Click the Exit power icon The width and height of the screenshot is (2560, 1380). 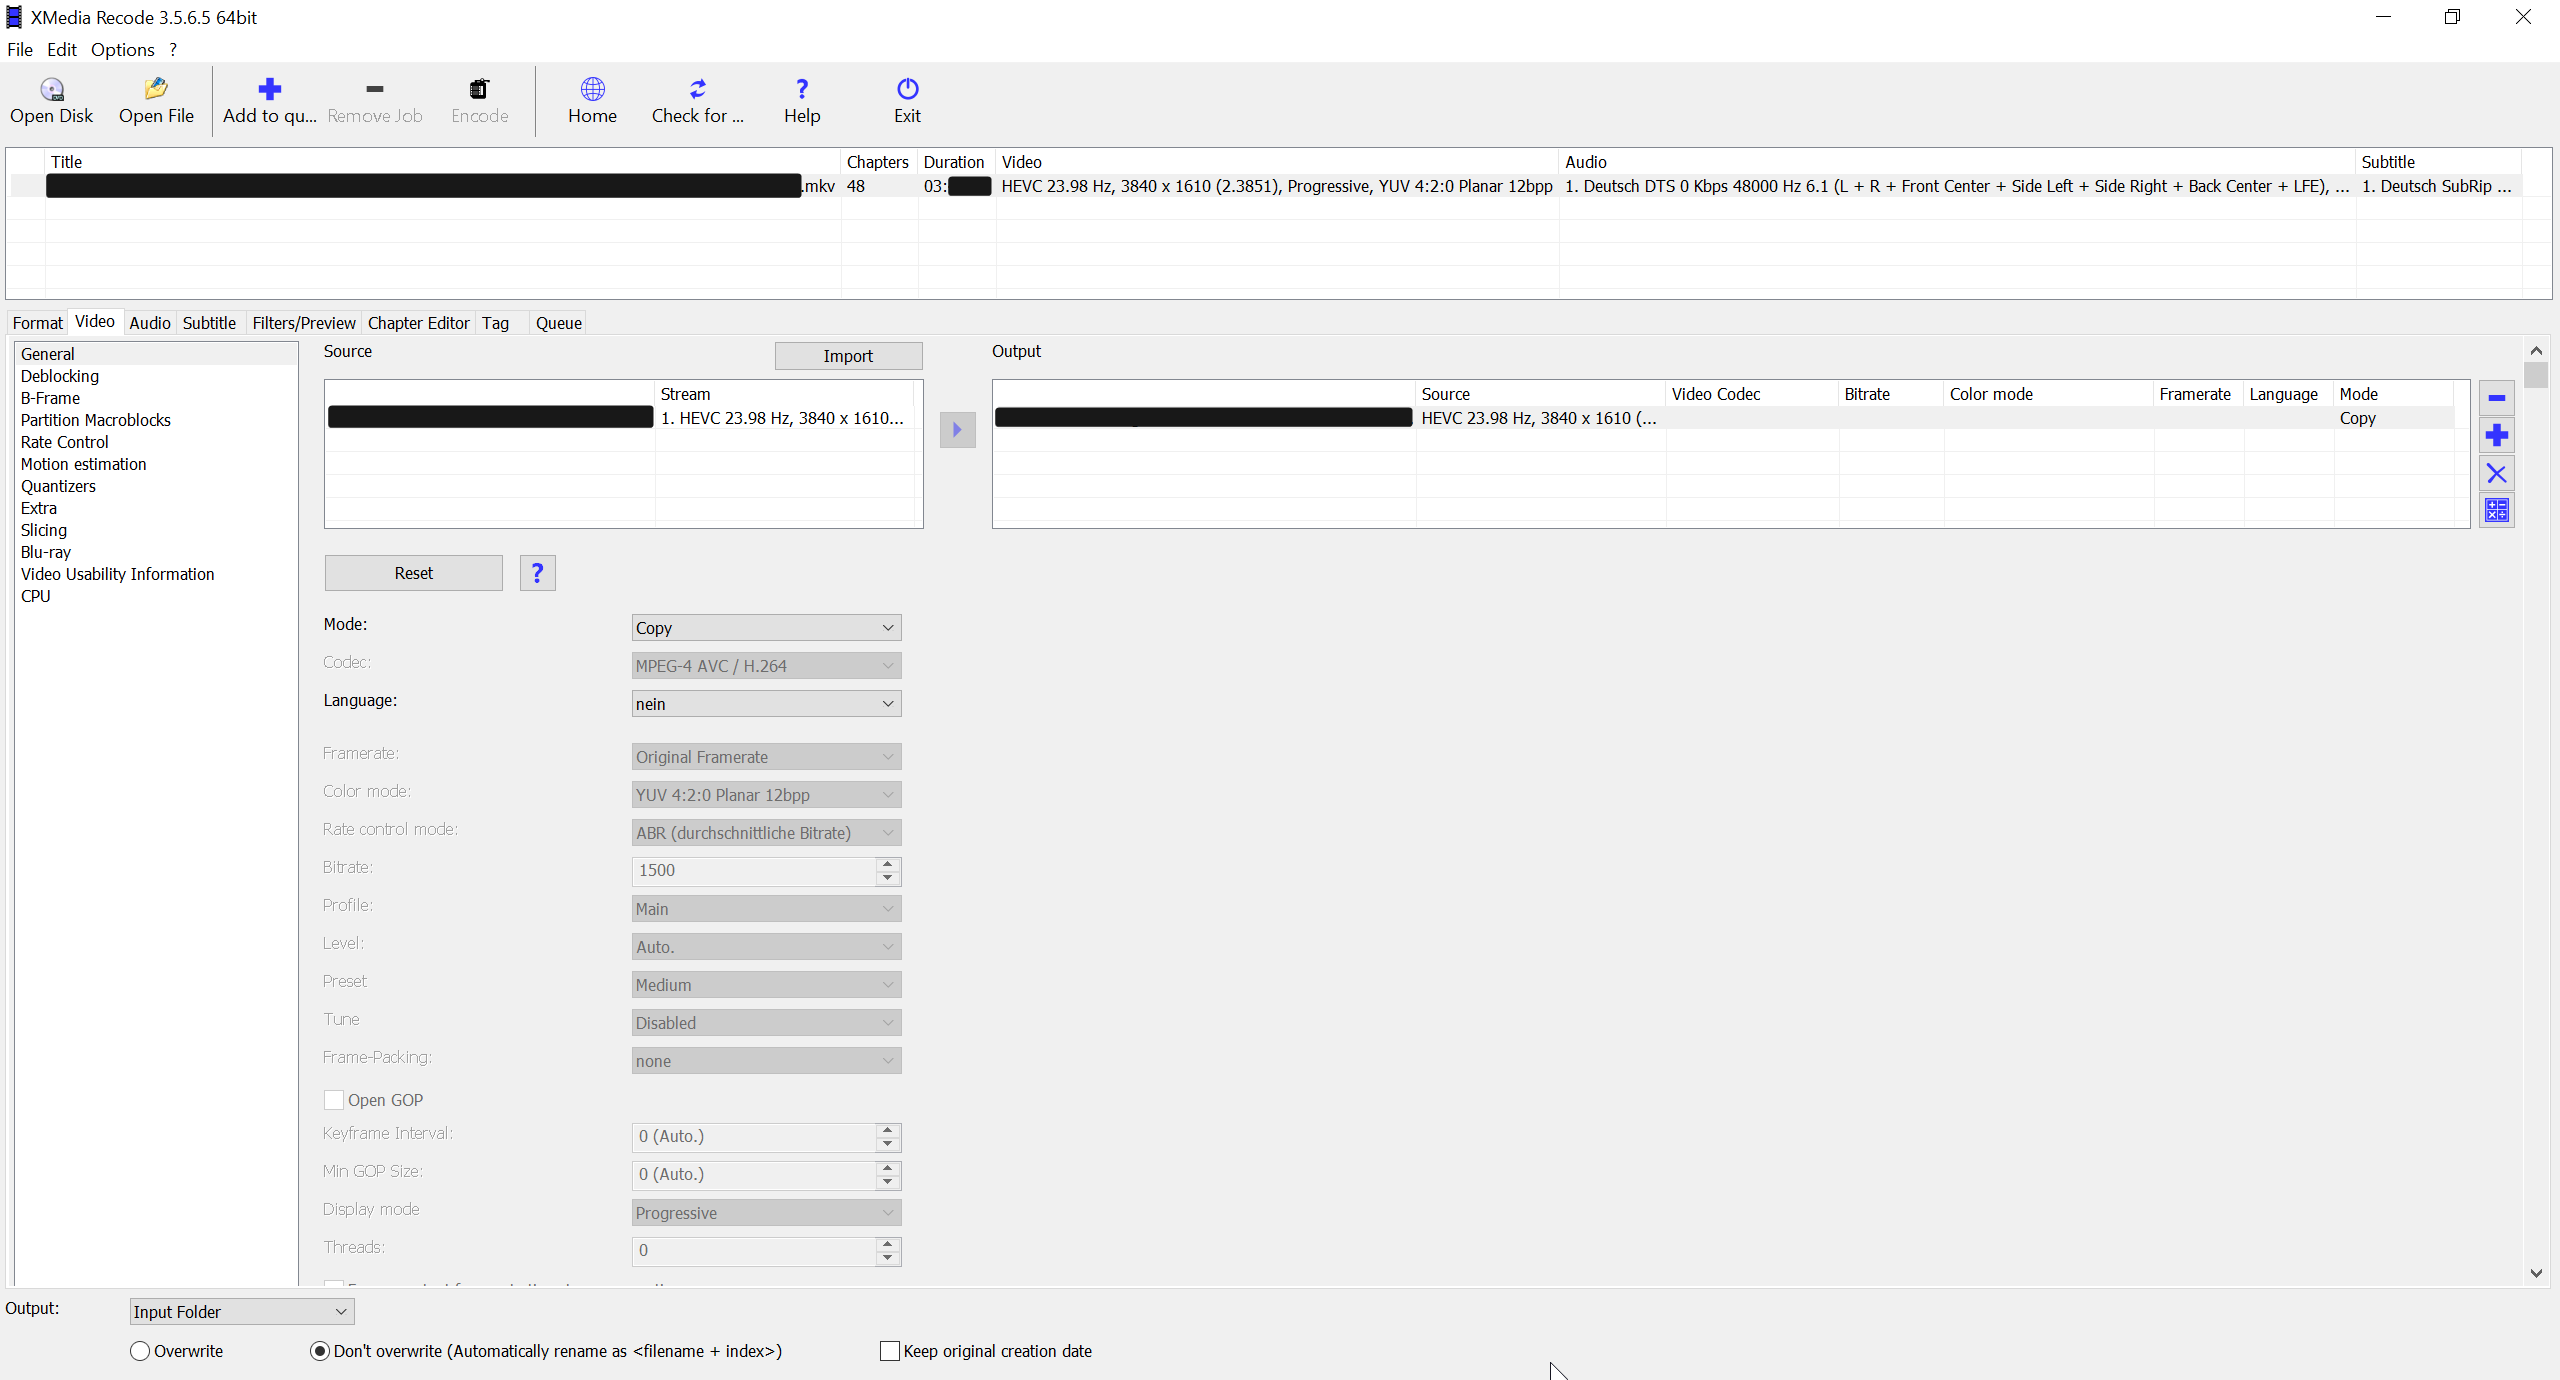[907, 90]
